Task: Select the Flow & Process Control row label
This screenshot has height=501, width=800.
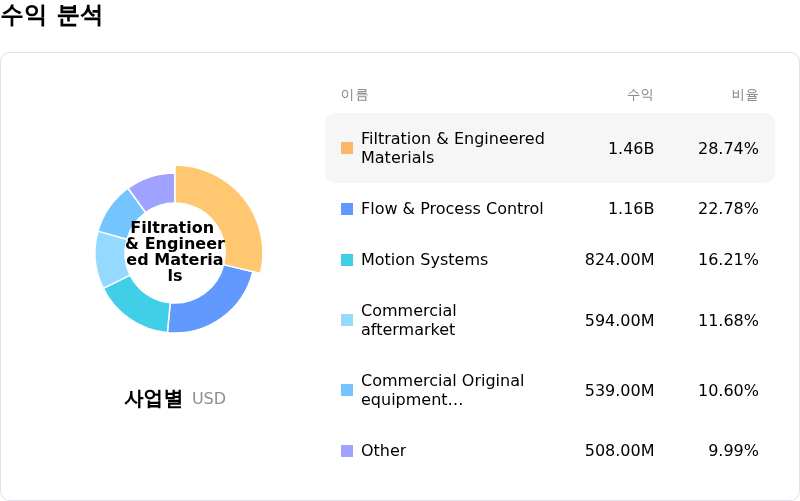Action: click(451, 209)
